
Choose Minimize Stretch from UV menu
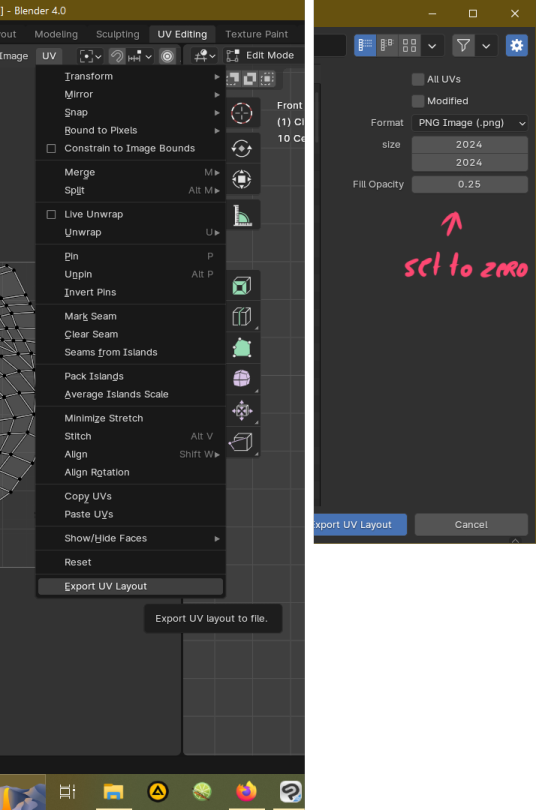pyautogui.click(x=131, y=418)
